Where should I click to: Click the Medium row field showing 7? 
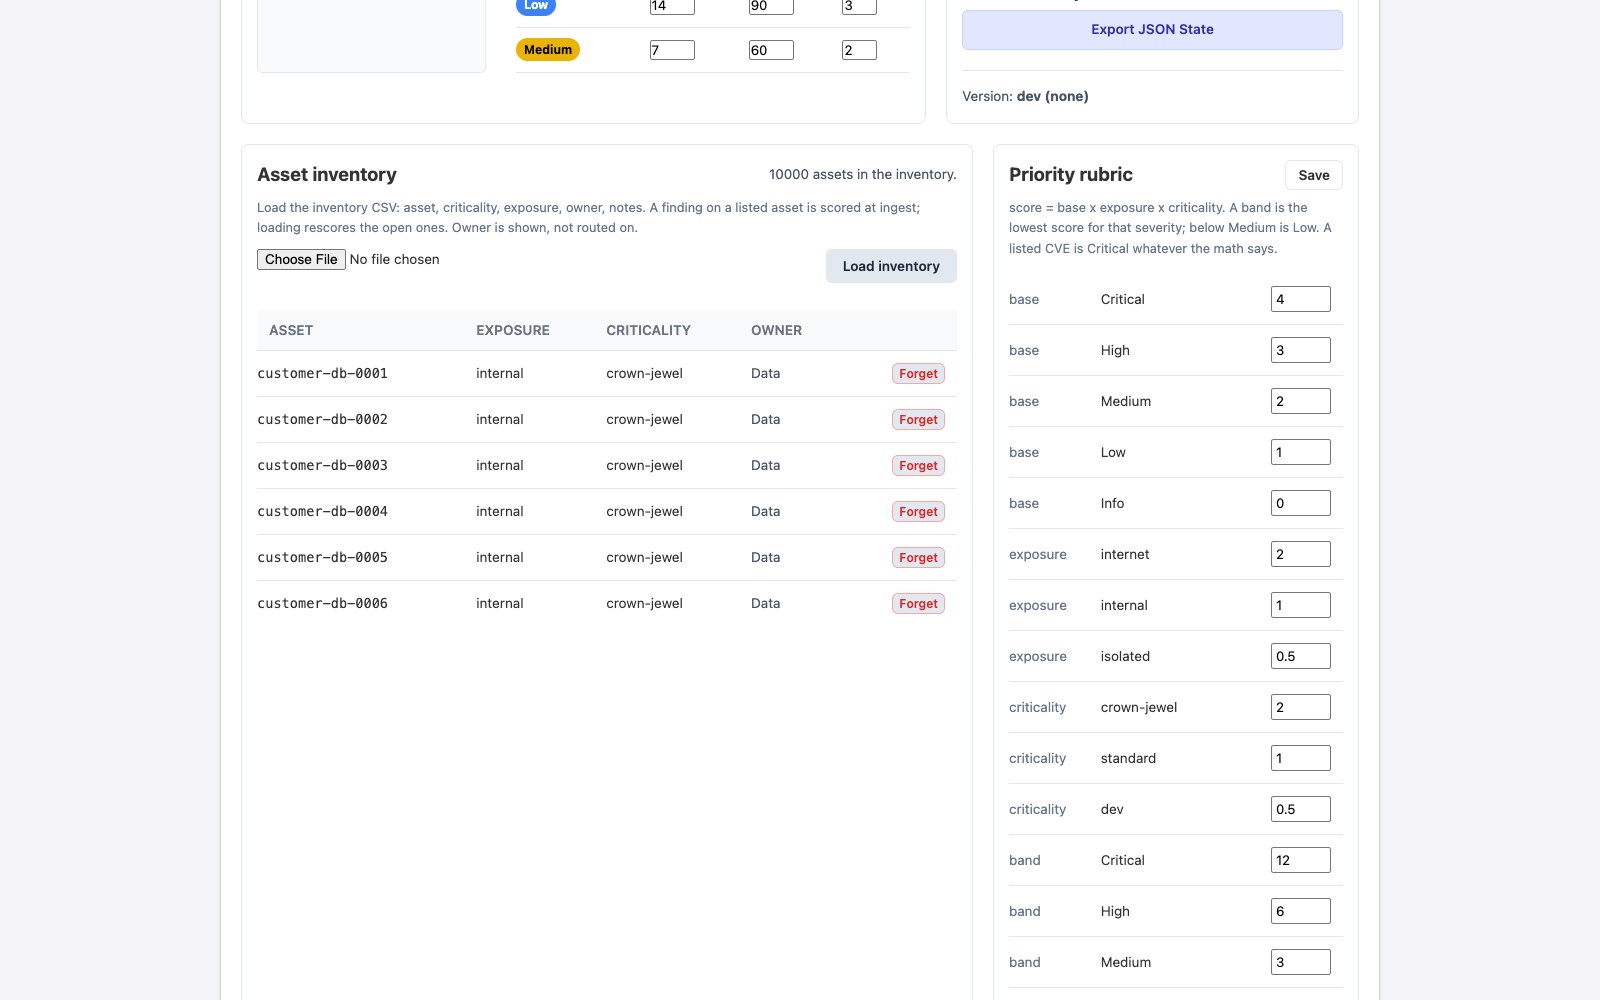click(672, 50)
